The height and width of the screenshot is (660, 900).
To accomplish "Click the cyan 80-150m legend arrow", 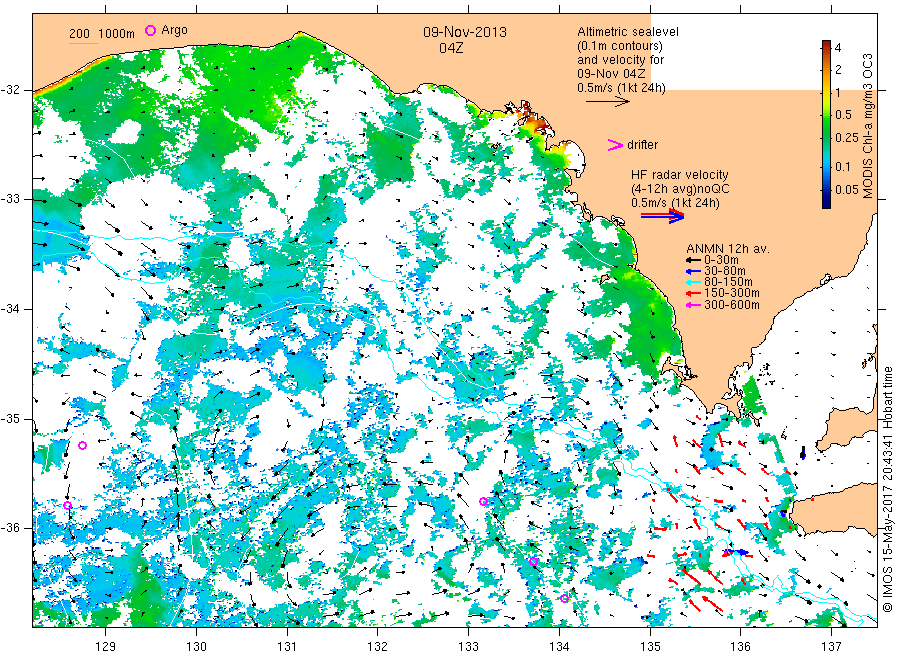I will [693, 282].
